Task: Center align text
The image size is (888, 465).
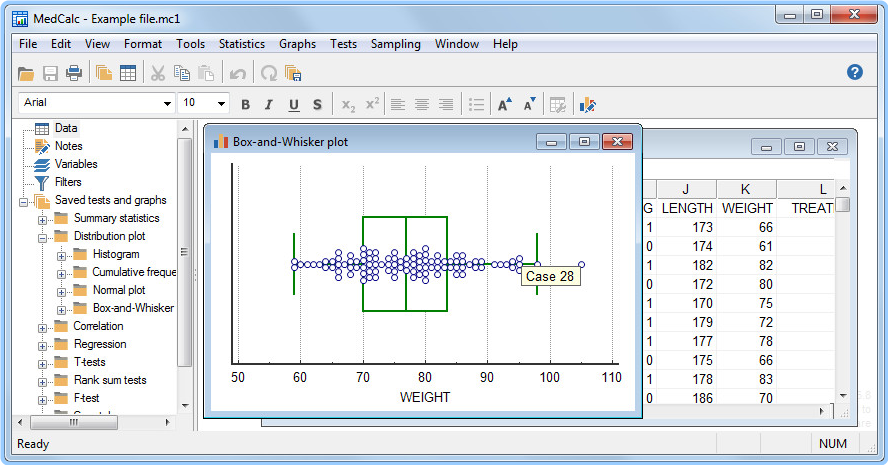Action: click(421, 104)
